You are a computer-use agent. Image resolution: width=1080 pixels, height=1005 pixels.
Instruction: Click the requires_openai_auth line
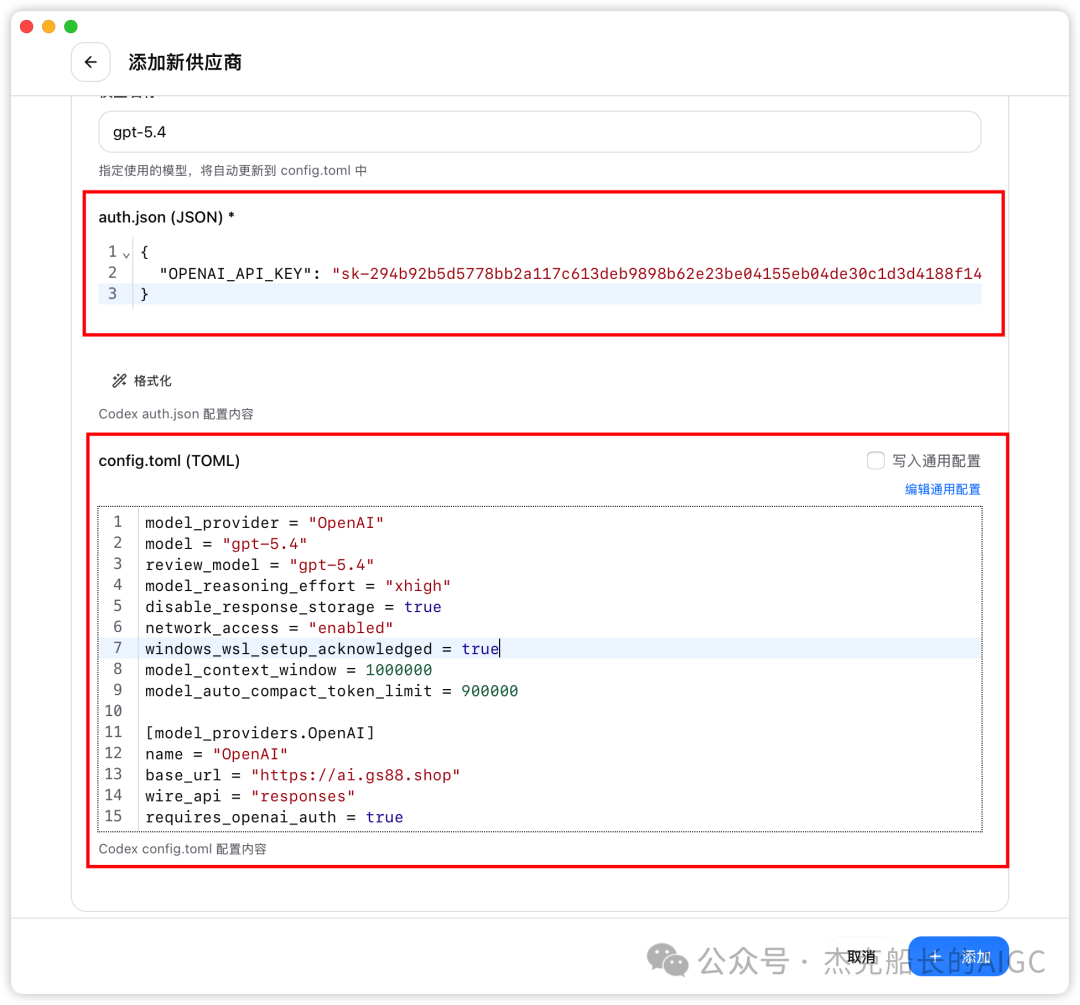click(x=274, y=817)
